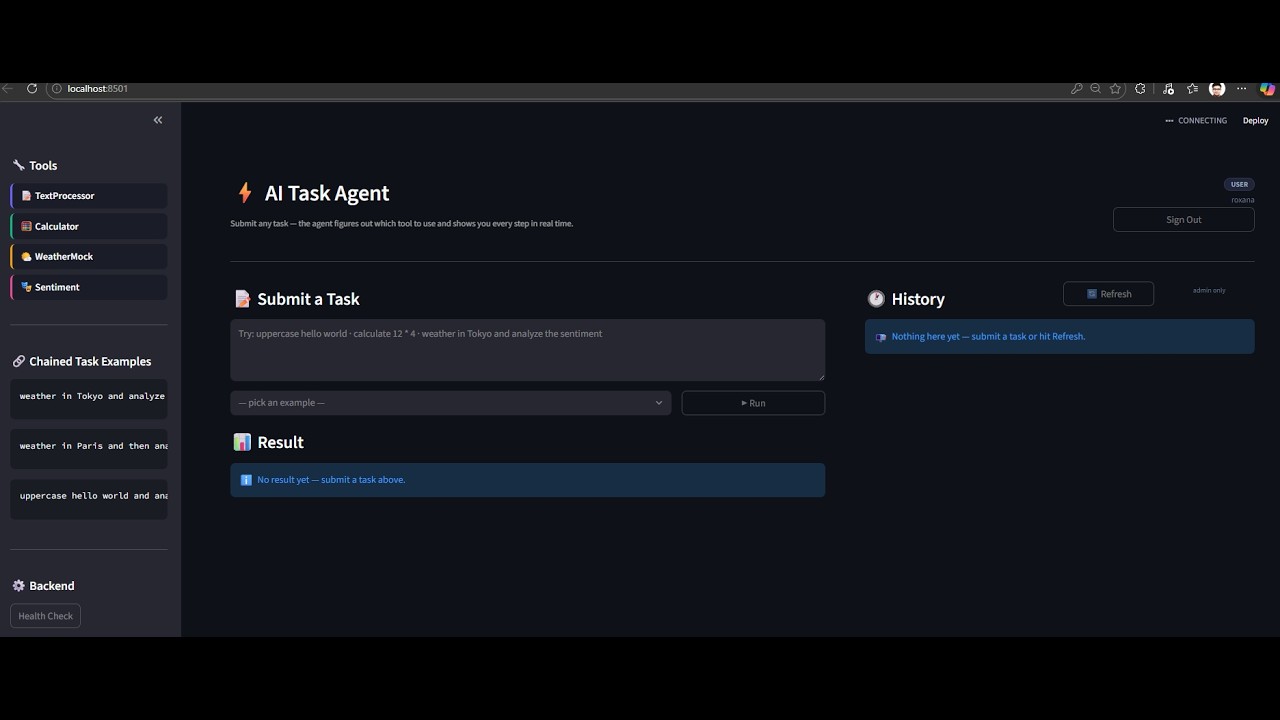This screenshot has width=1280, height=720.
Task: Click the Run button
Action: [753, 403]
